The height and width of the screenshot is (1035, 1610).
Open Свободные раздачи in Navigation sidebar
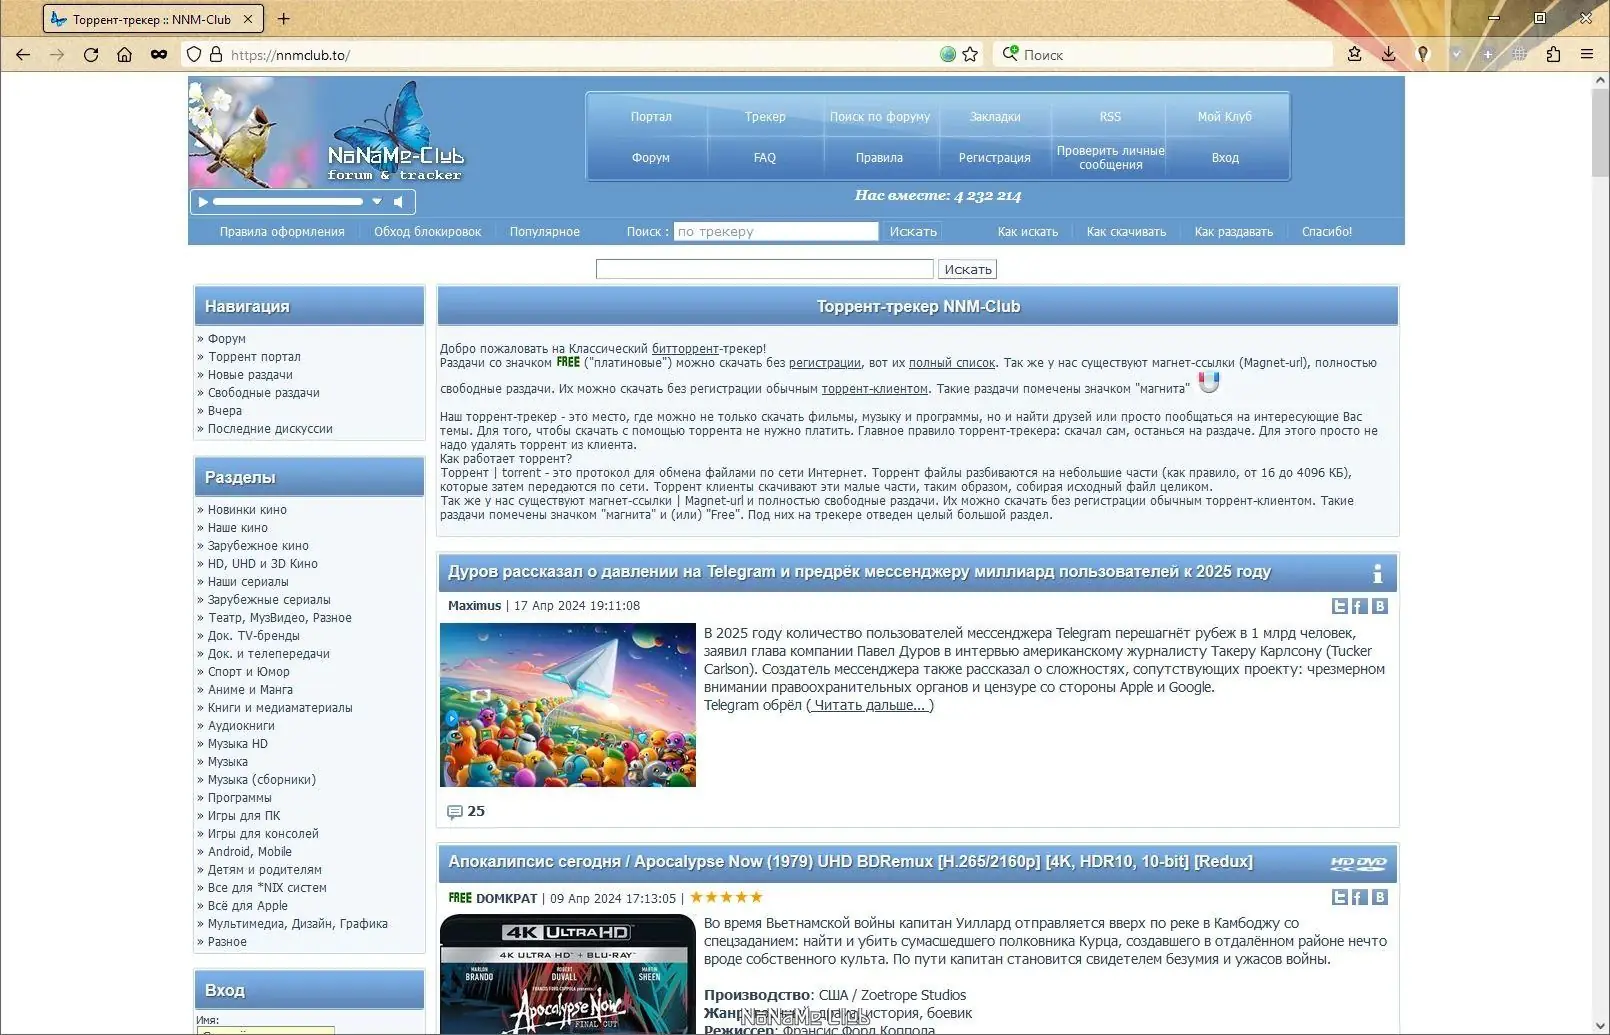pyautogui.click(x=264, y=393)
